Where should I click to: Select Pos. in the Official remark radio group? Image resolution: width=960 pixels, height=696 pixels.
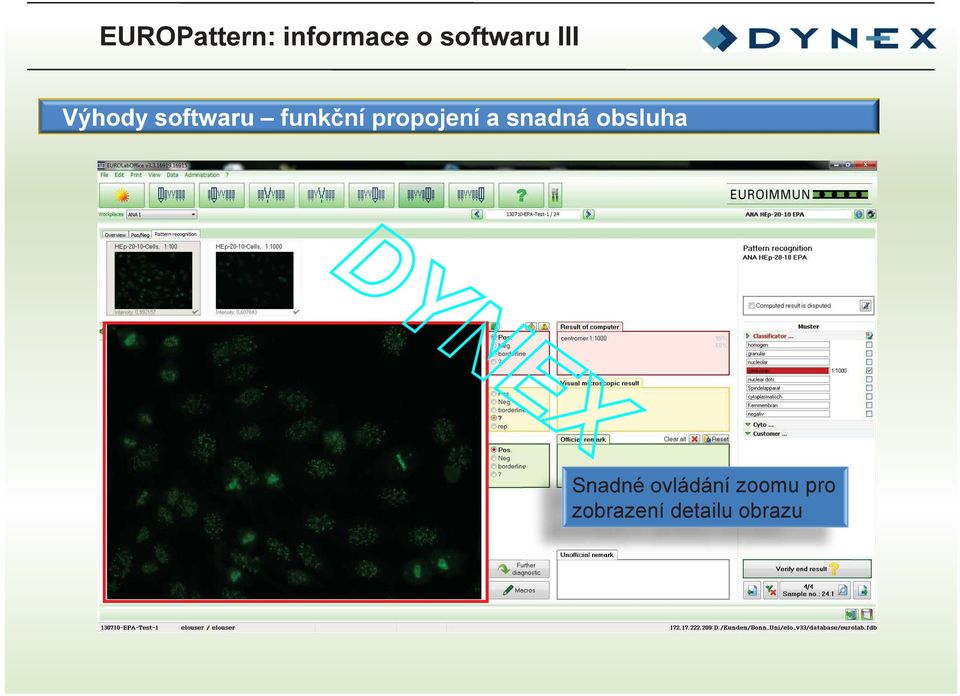pyautogui.click(x=494, y=450)
